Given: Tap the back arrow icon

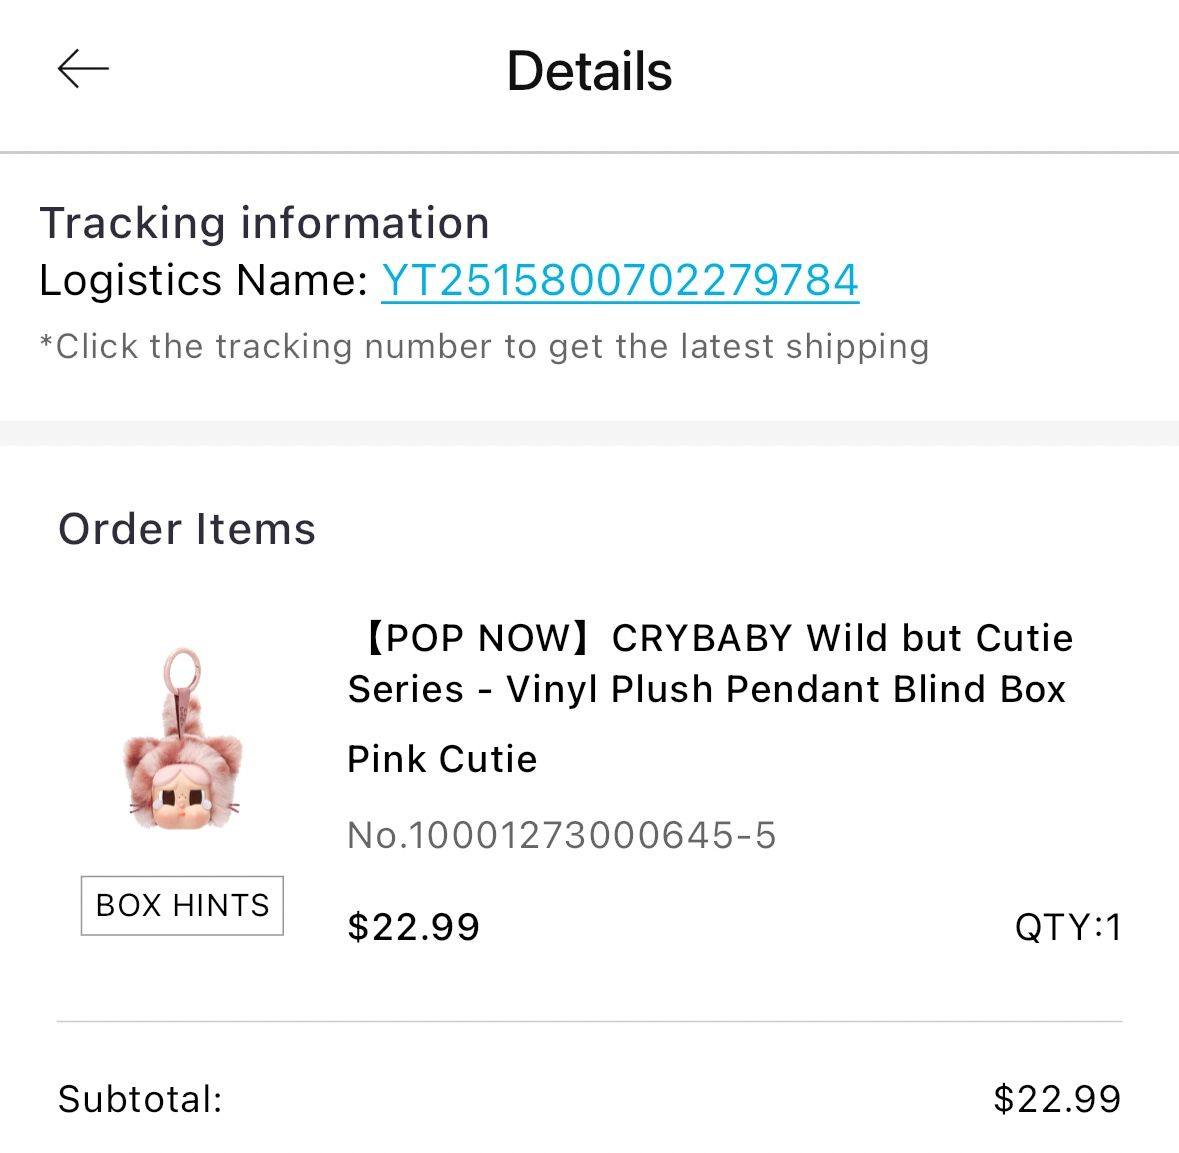Looking at the screenshot, I should [83, 69].
